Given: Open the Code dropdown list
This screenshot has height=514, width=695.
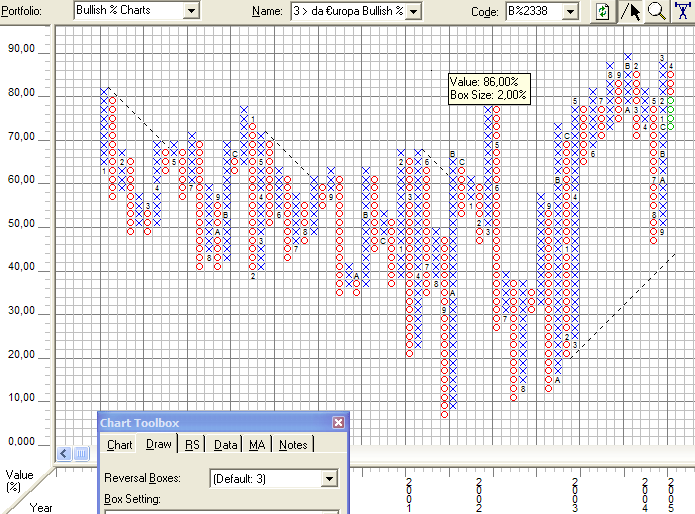Looking at the screenshot, I should [571, 11].
